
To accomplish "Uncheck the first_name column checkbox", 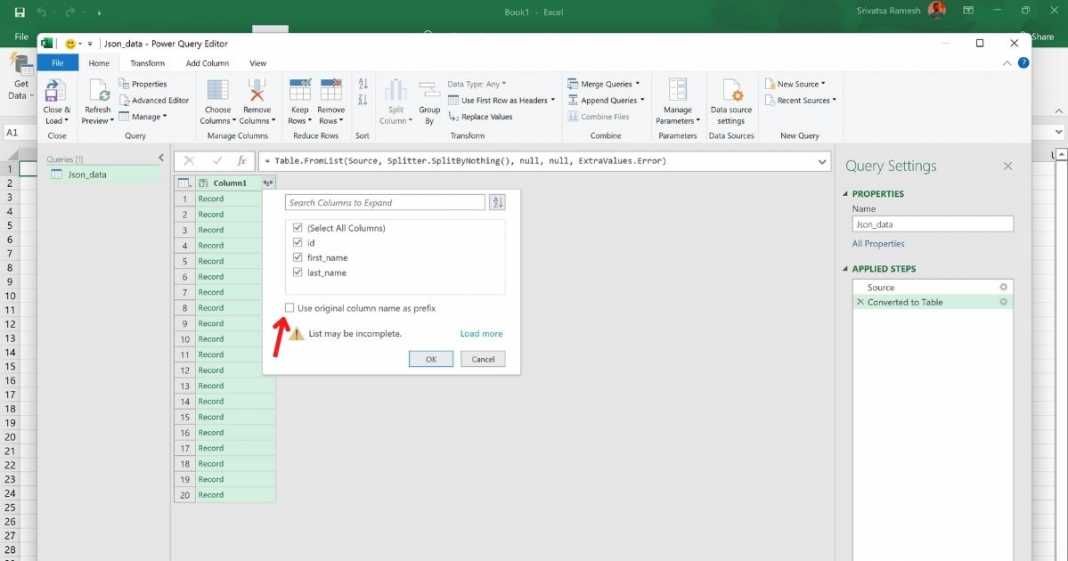I will tap(297, 257).
